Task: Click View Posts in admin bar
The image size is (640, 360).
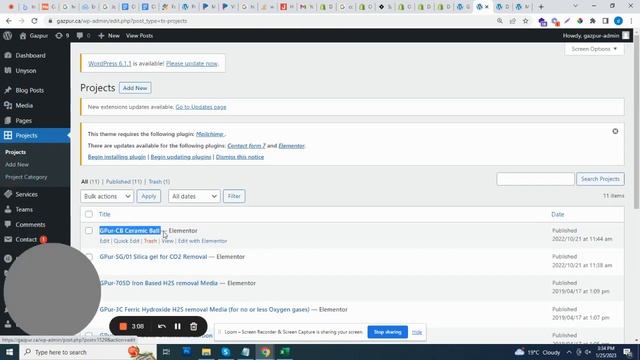Action: click(139, 36)
